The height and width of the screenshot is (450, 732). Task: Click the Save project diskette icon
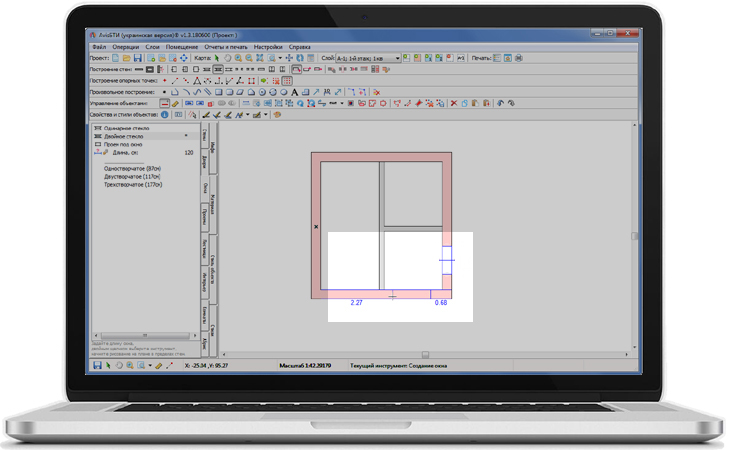click(137, 59)
